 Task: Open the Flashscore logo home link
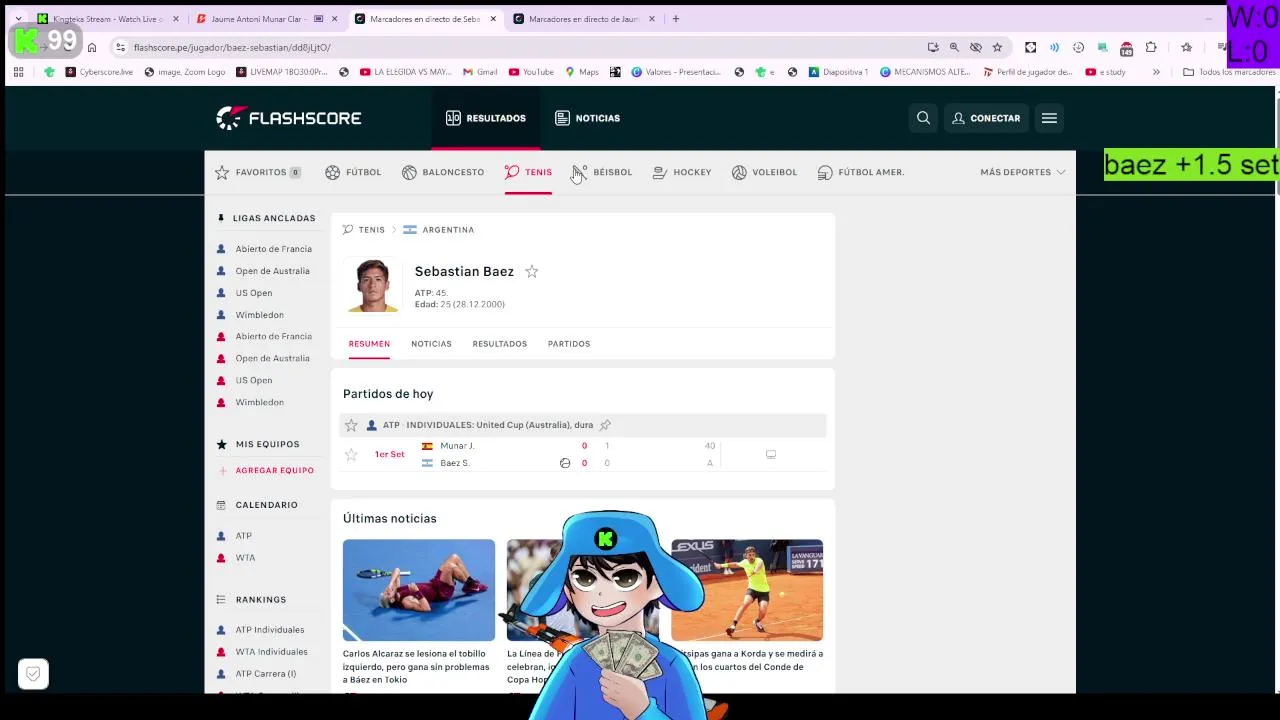(x=289, y=118)
